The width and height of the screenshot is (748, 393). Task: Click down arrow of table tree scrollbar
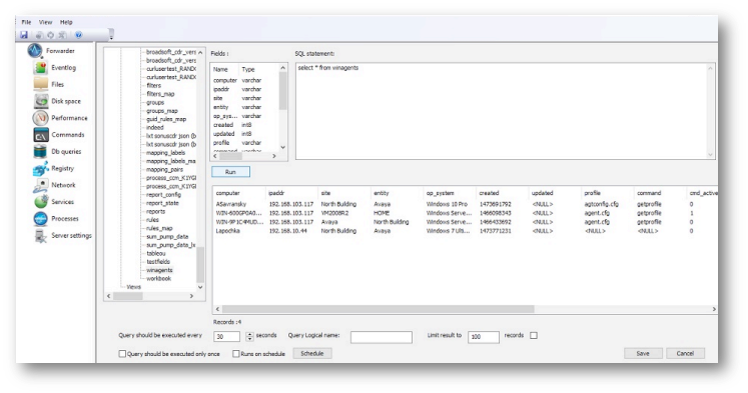pos(200,287)
